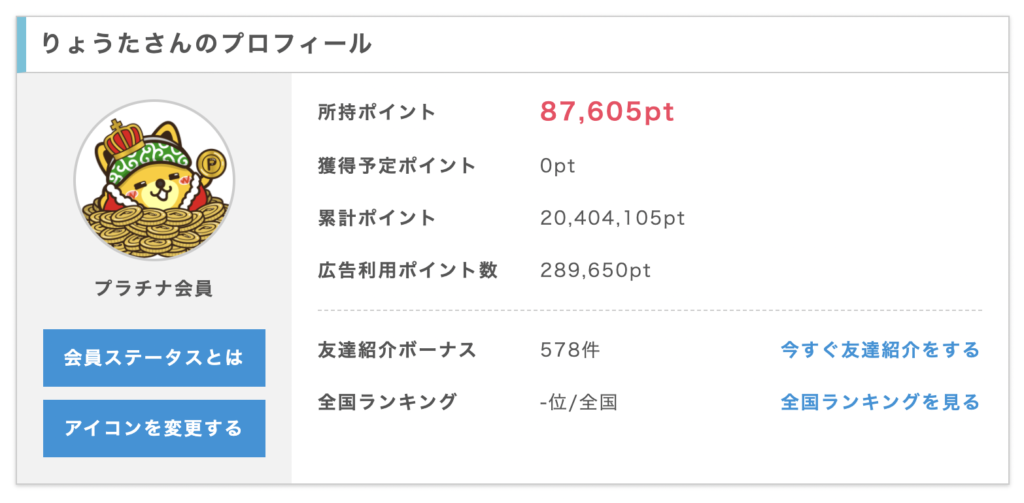Viewport: 1024px width, 503px height.
Task: Select the 20,404,105pt cumulative value
Action: (613, 219)
